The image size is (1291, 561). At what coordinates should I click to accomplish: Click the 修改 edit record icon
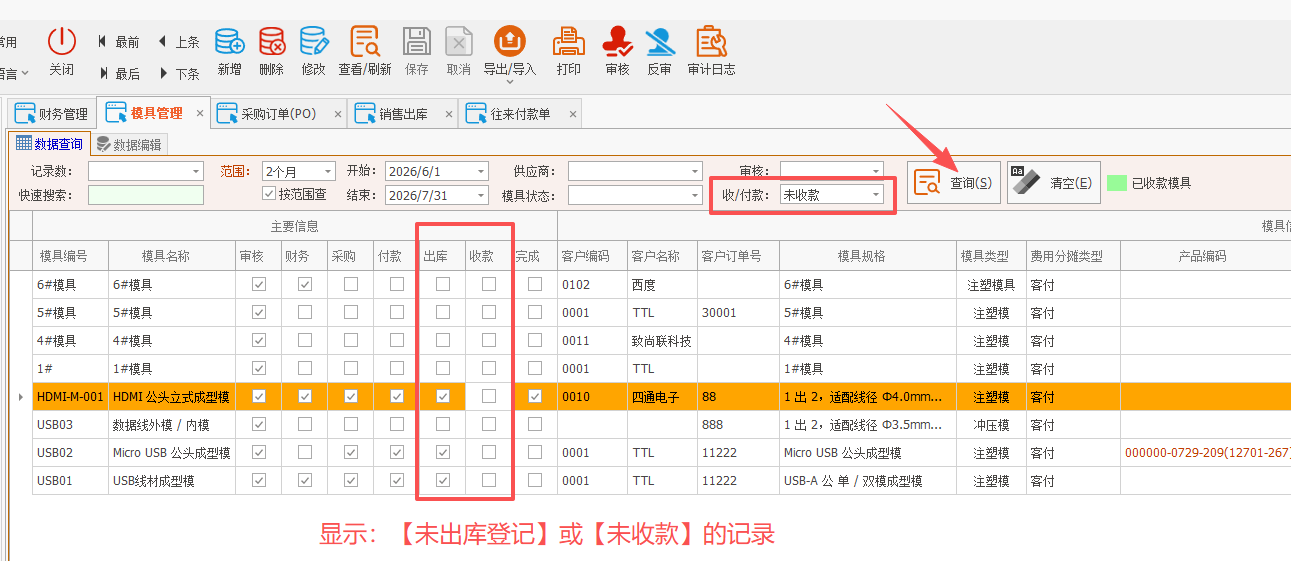pos(313,42)
